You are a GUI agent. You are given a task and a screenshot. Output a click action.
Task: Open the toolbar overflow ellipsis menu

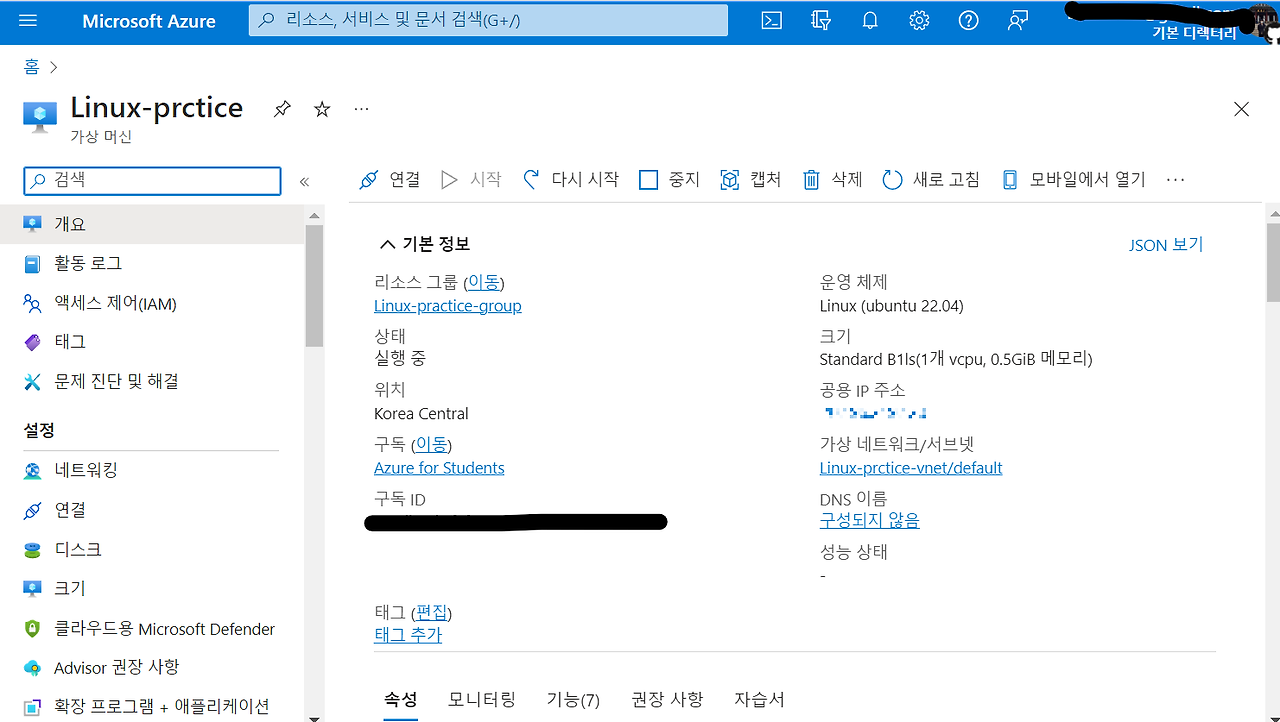click(1175, 180)
